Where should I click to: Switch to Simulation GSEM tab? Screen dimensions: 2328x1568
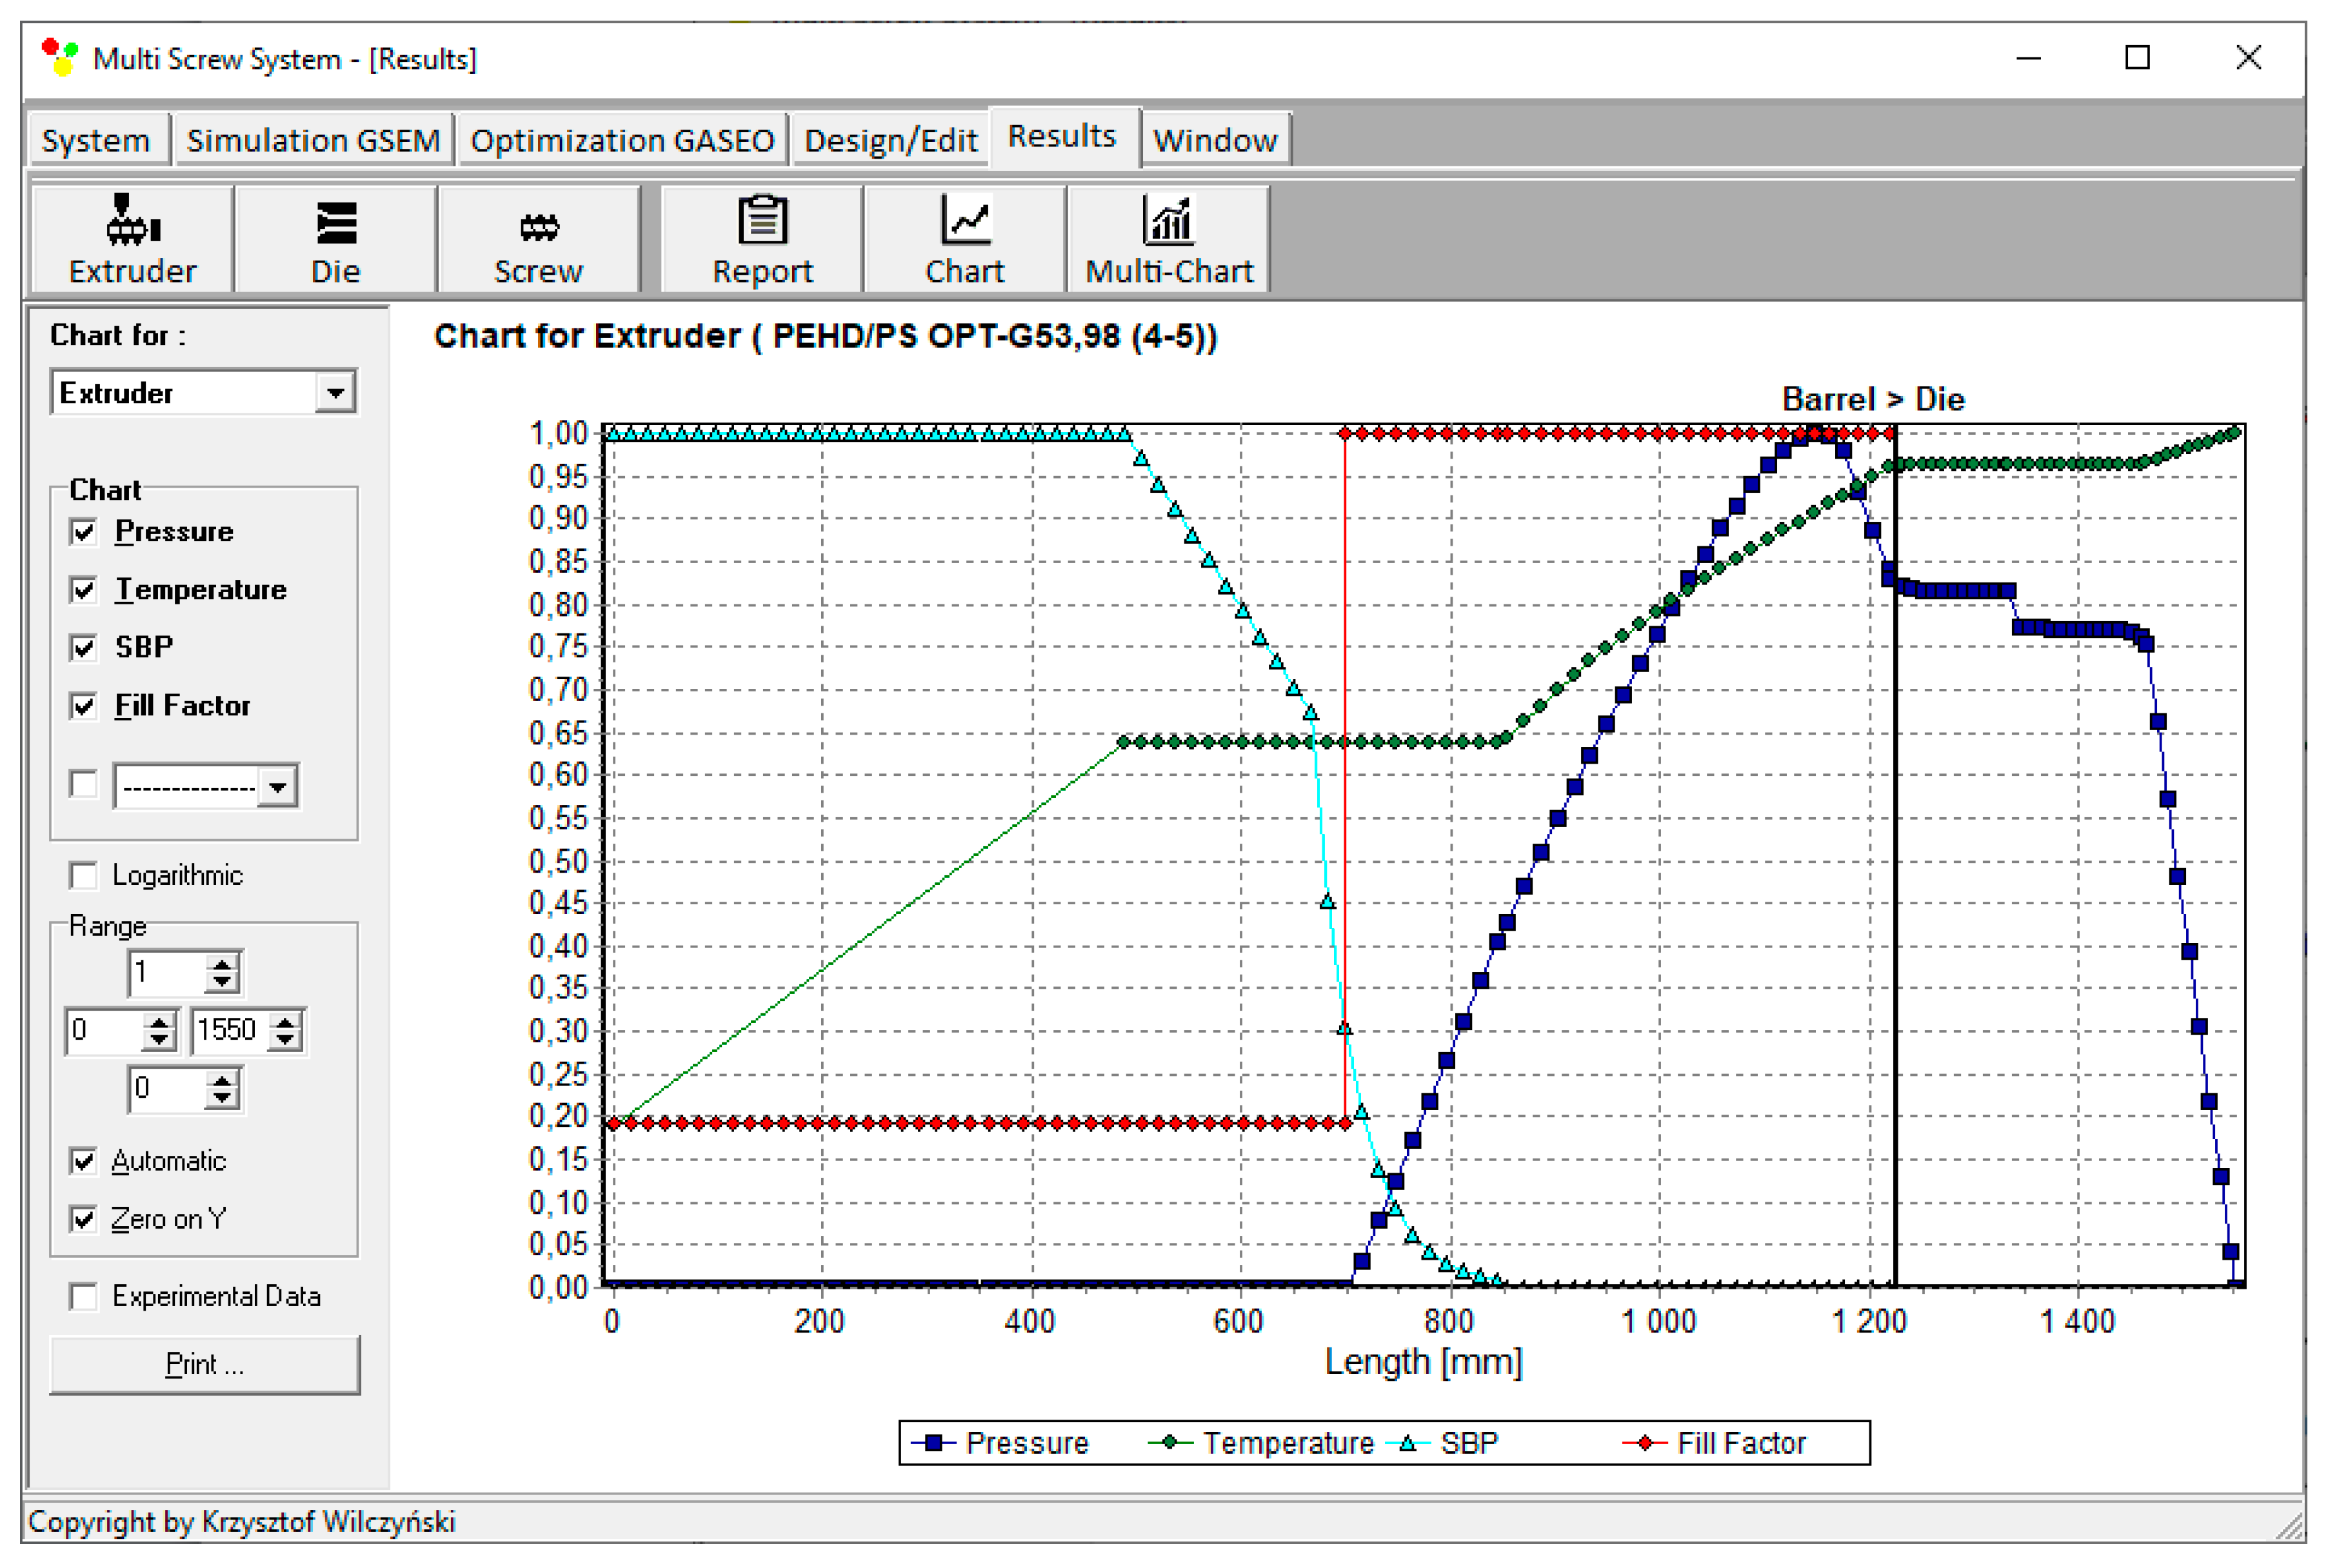(x=313, y=140)
